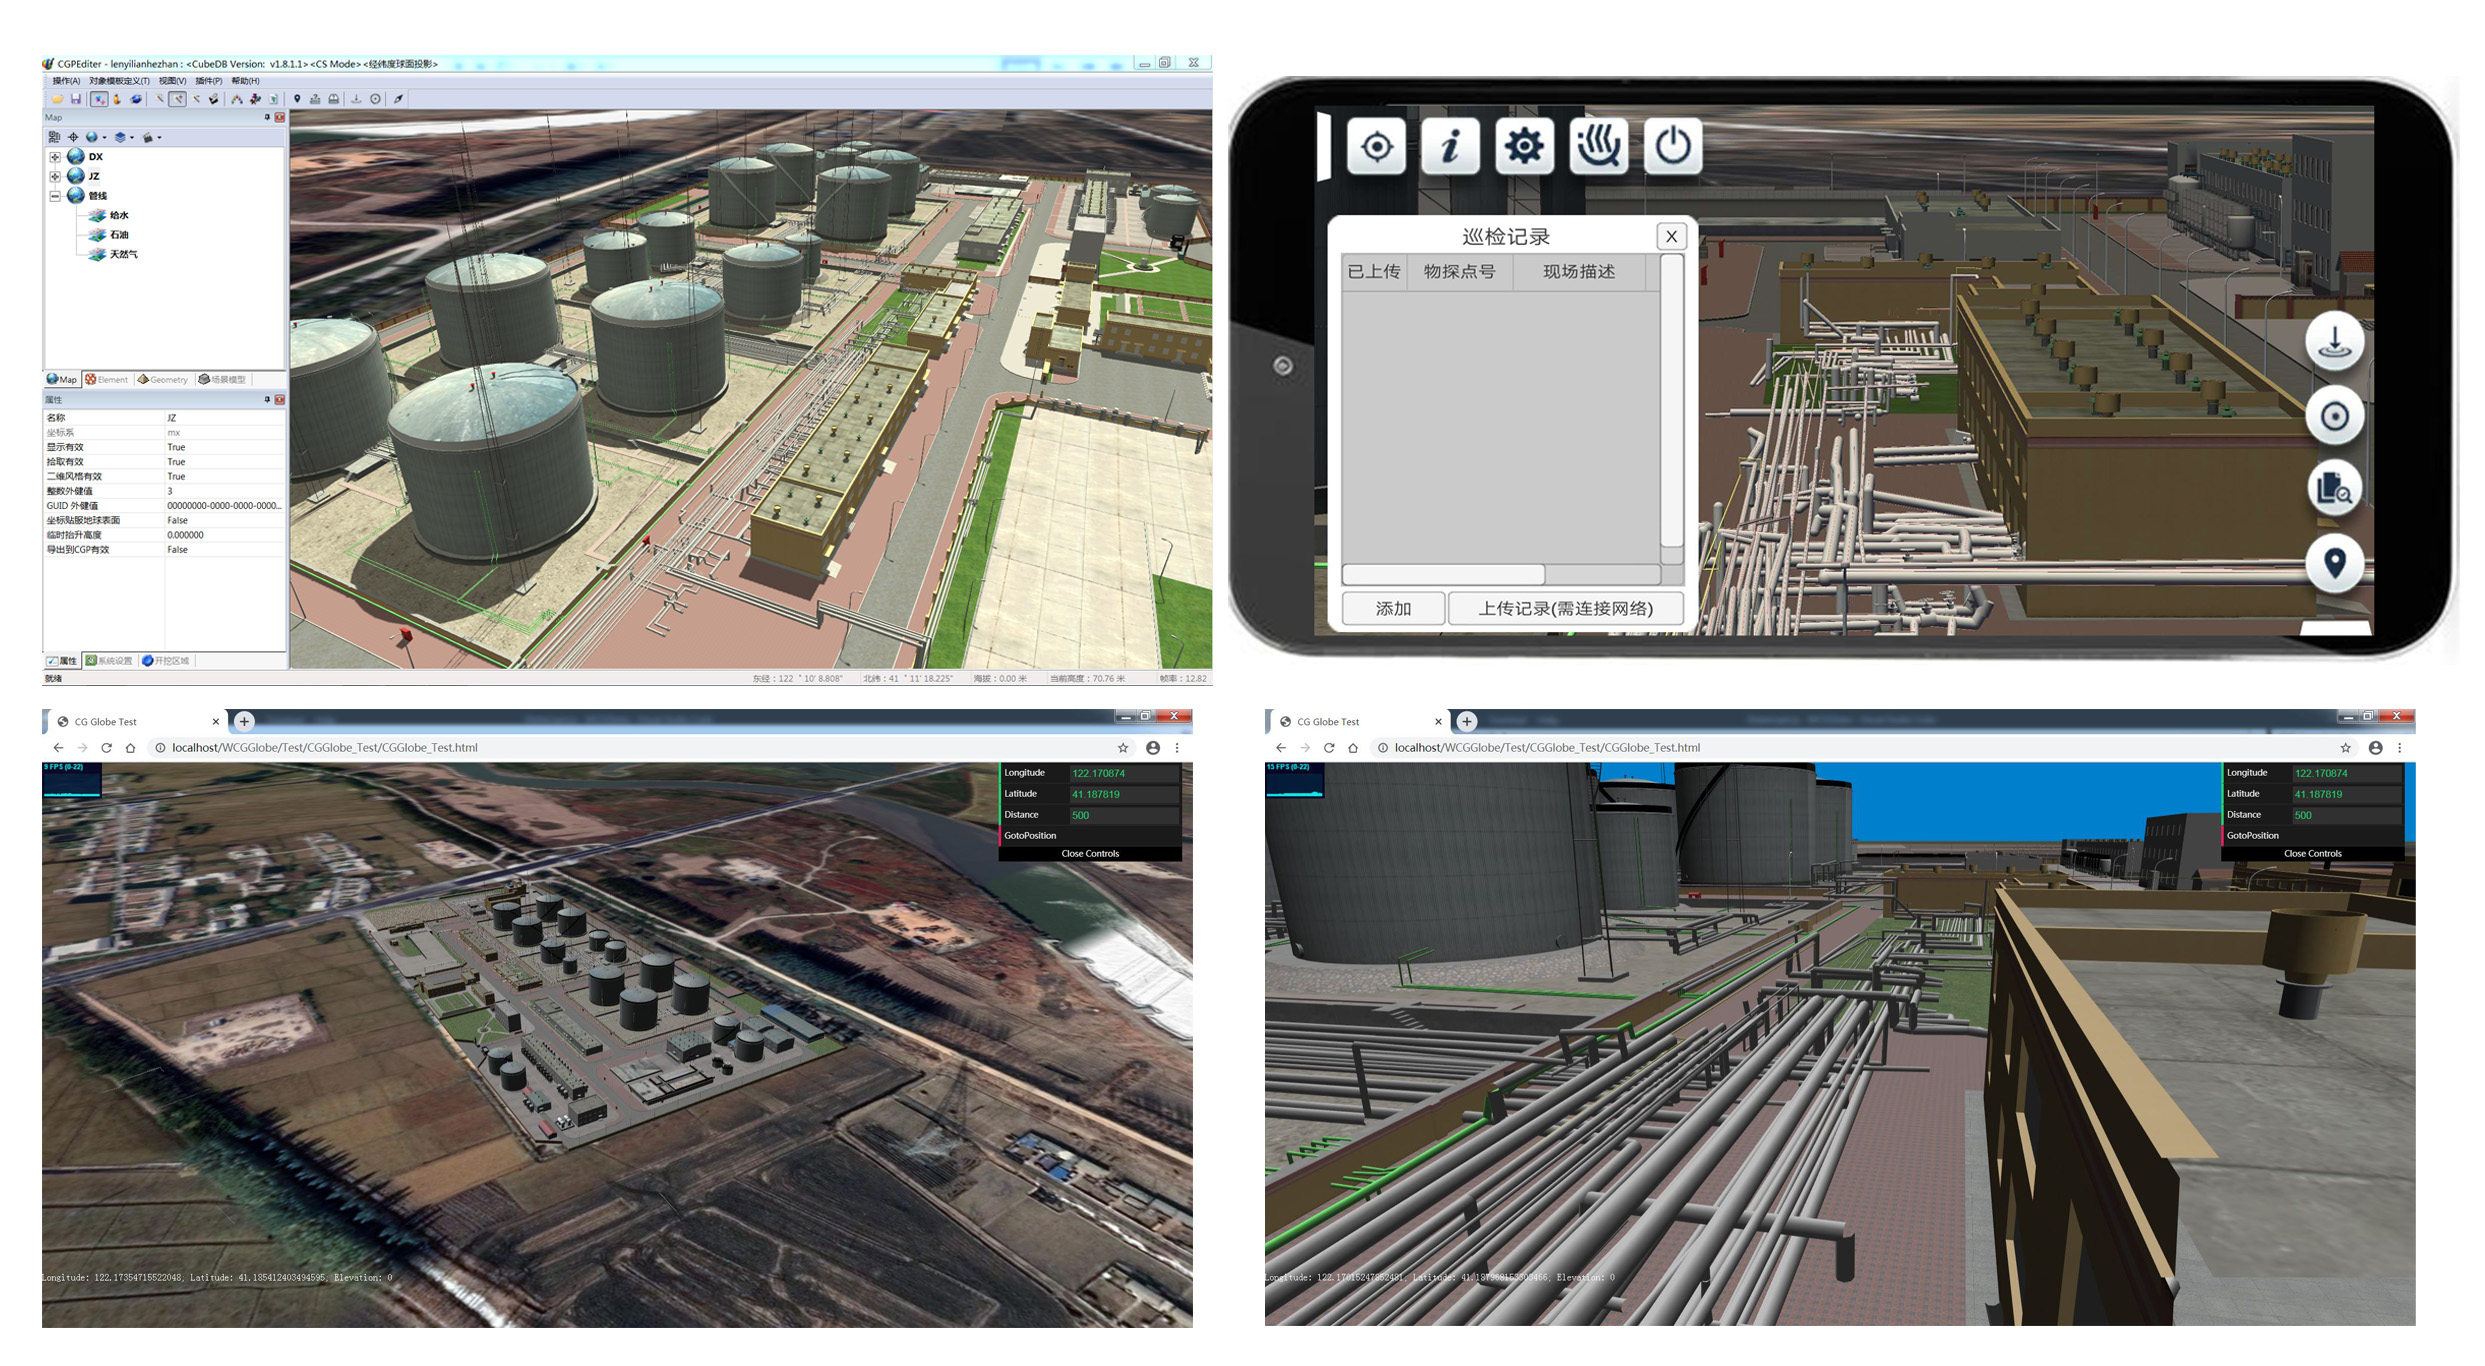Open file with folder icon in CGPEditer toolbar
The width and height of the screenshot is (2485, 1366).
[58, 99]
